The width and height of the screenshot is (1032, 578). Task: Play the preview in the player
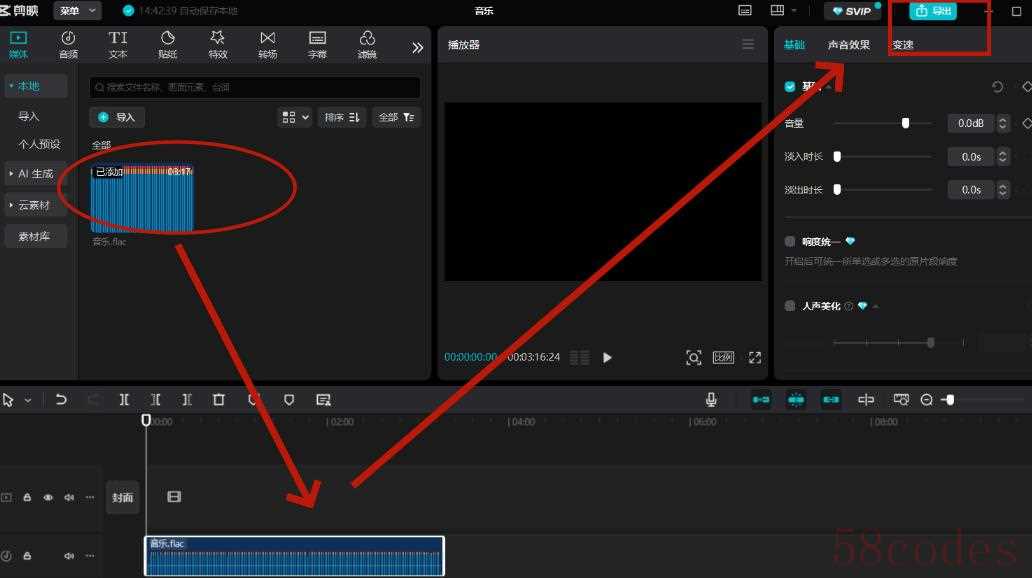click(x=607, y=357)
